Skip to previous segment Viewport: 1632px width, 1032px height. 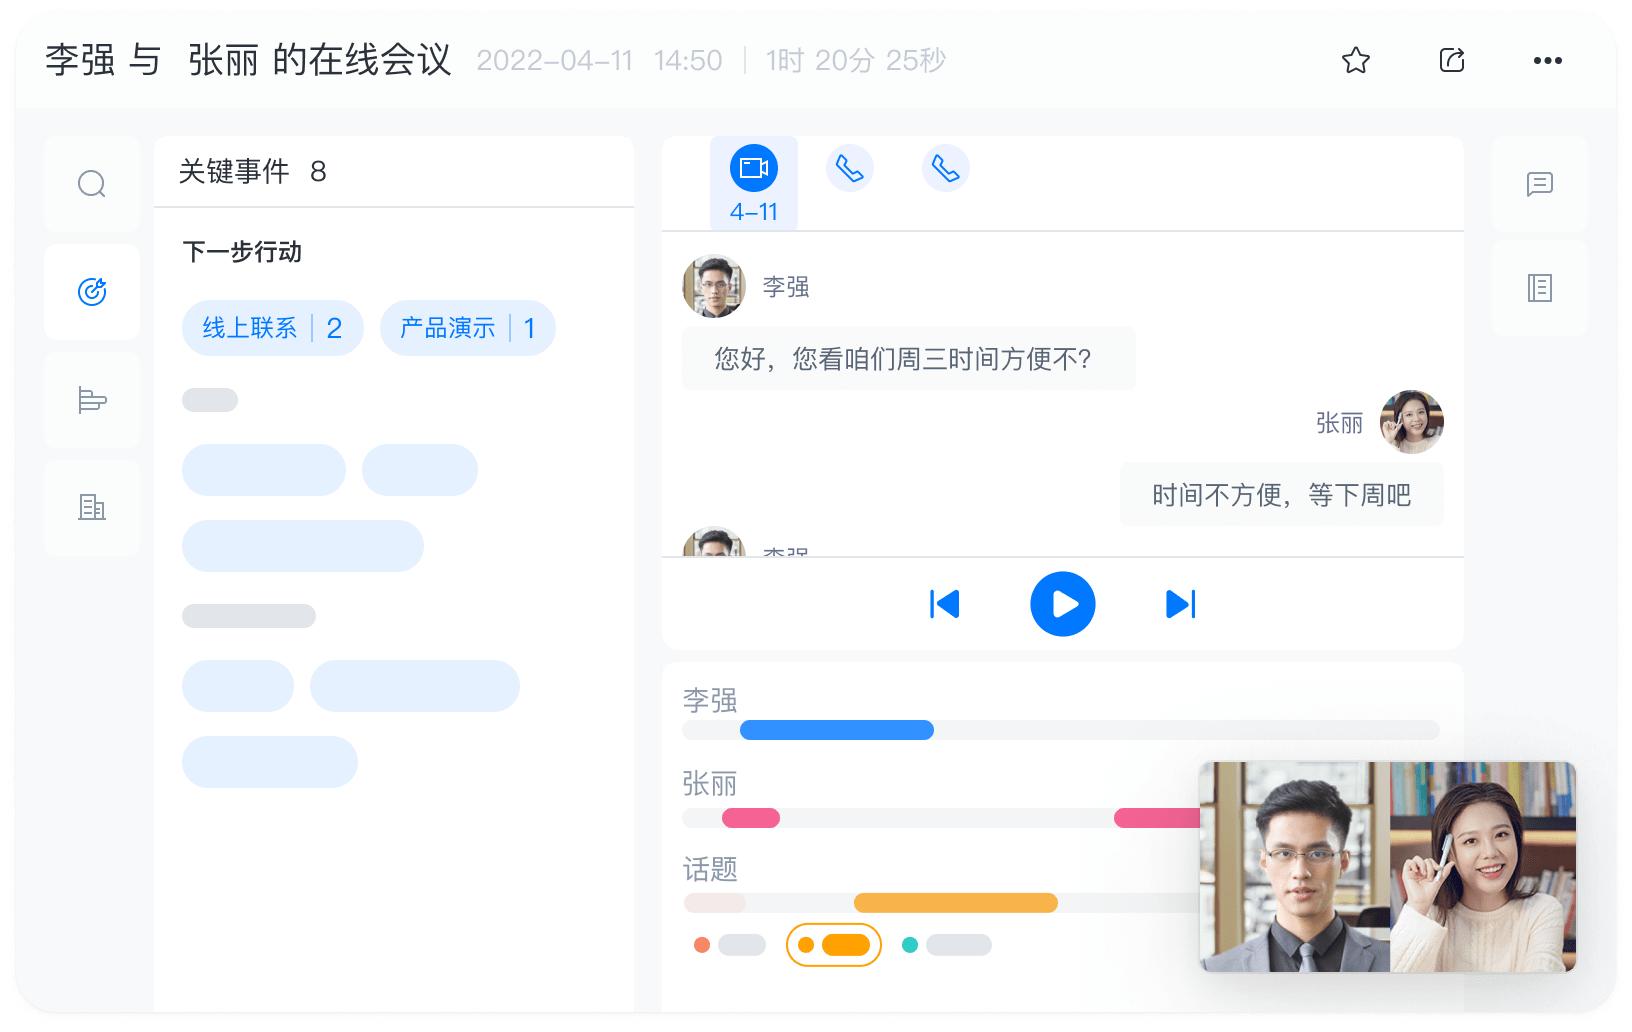tap(944, 604)
